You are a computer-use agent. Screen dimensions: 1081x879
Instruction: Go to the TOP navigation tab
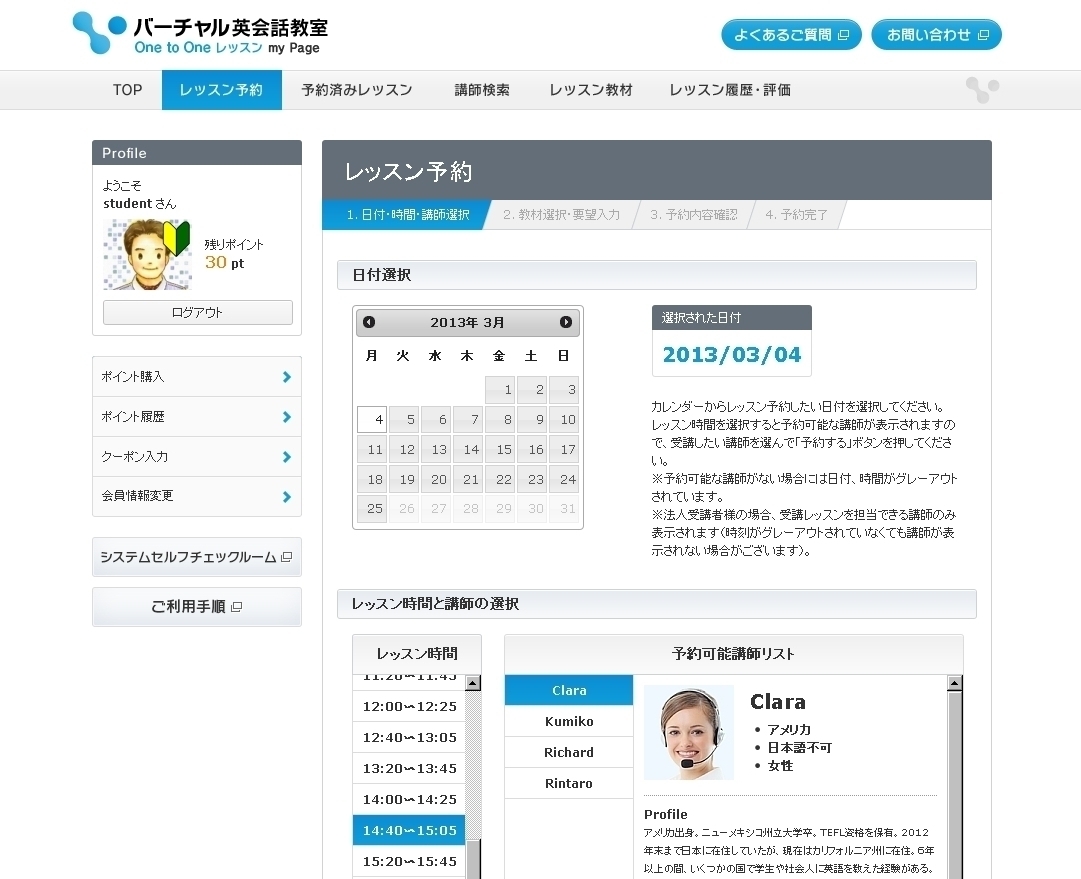[128, 90]
